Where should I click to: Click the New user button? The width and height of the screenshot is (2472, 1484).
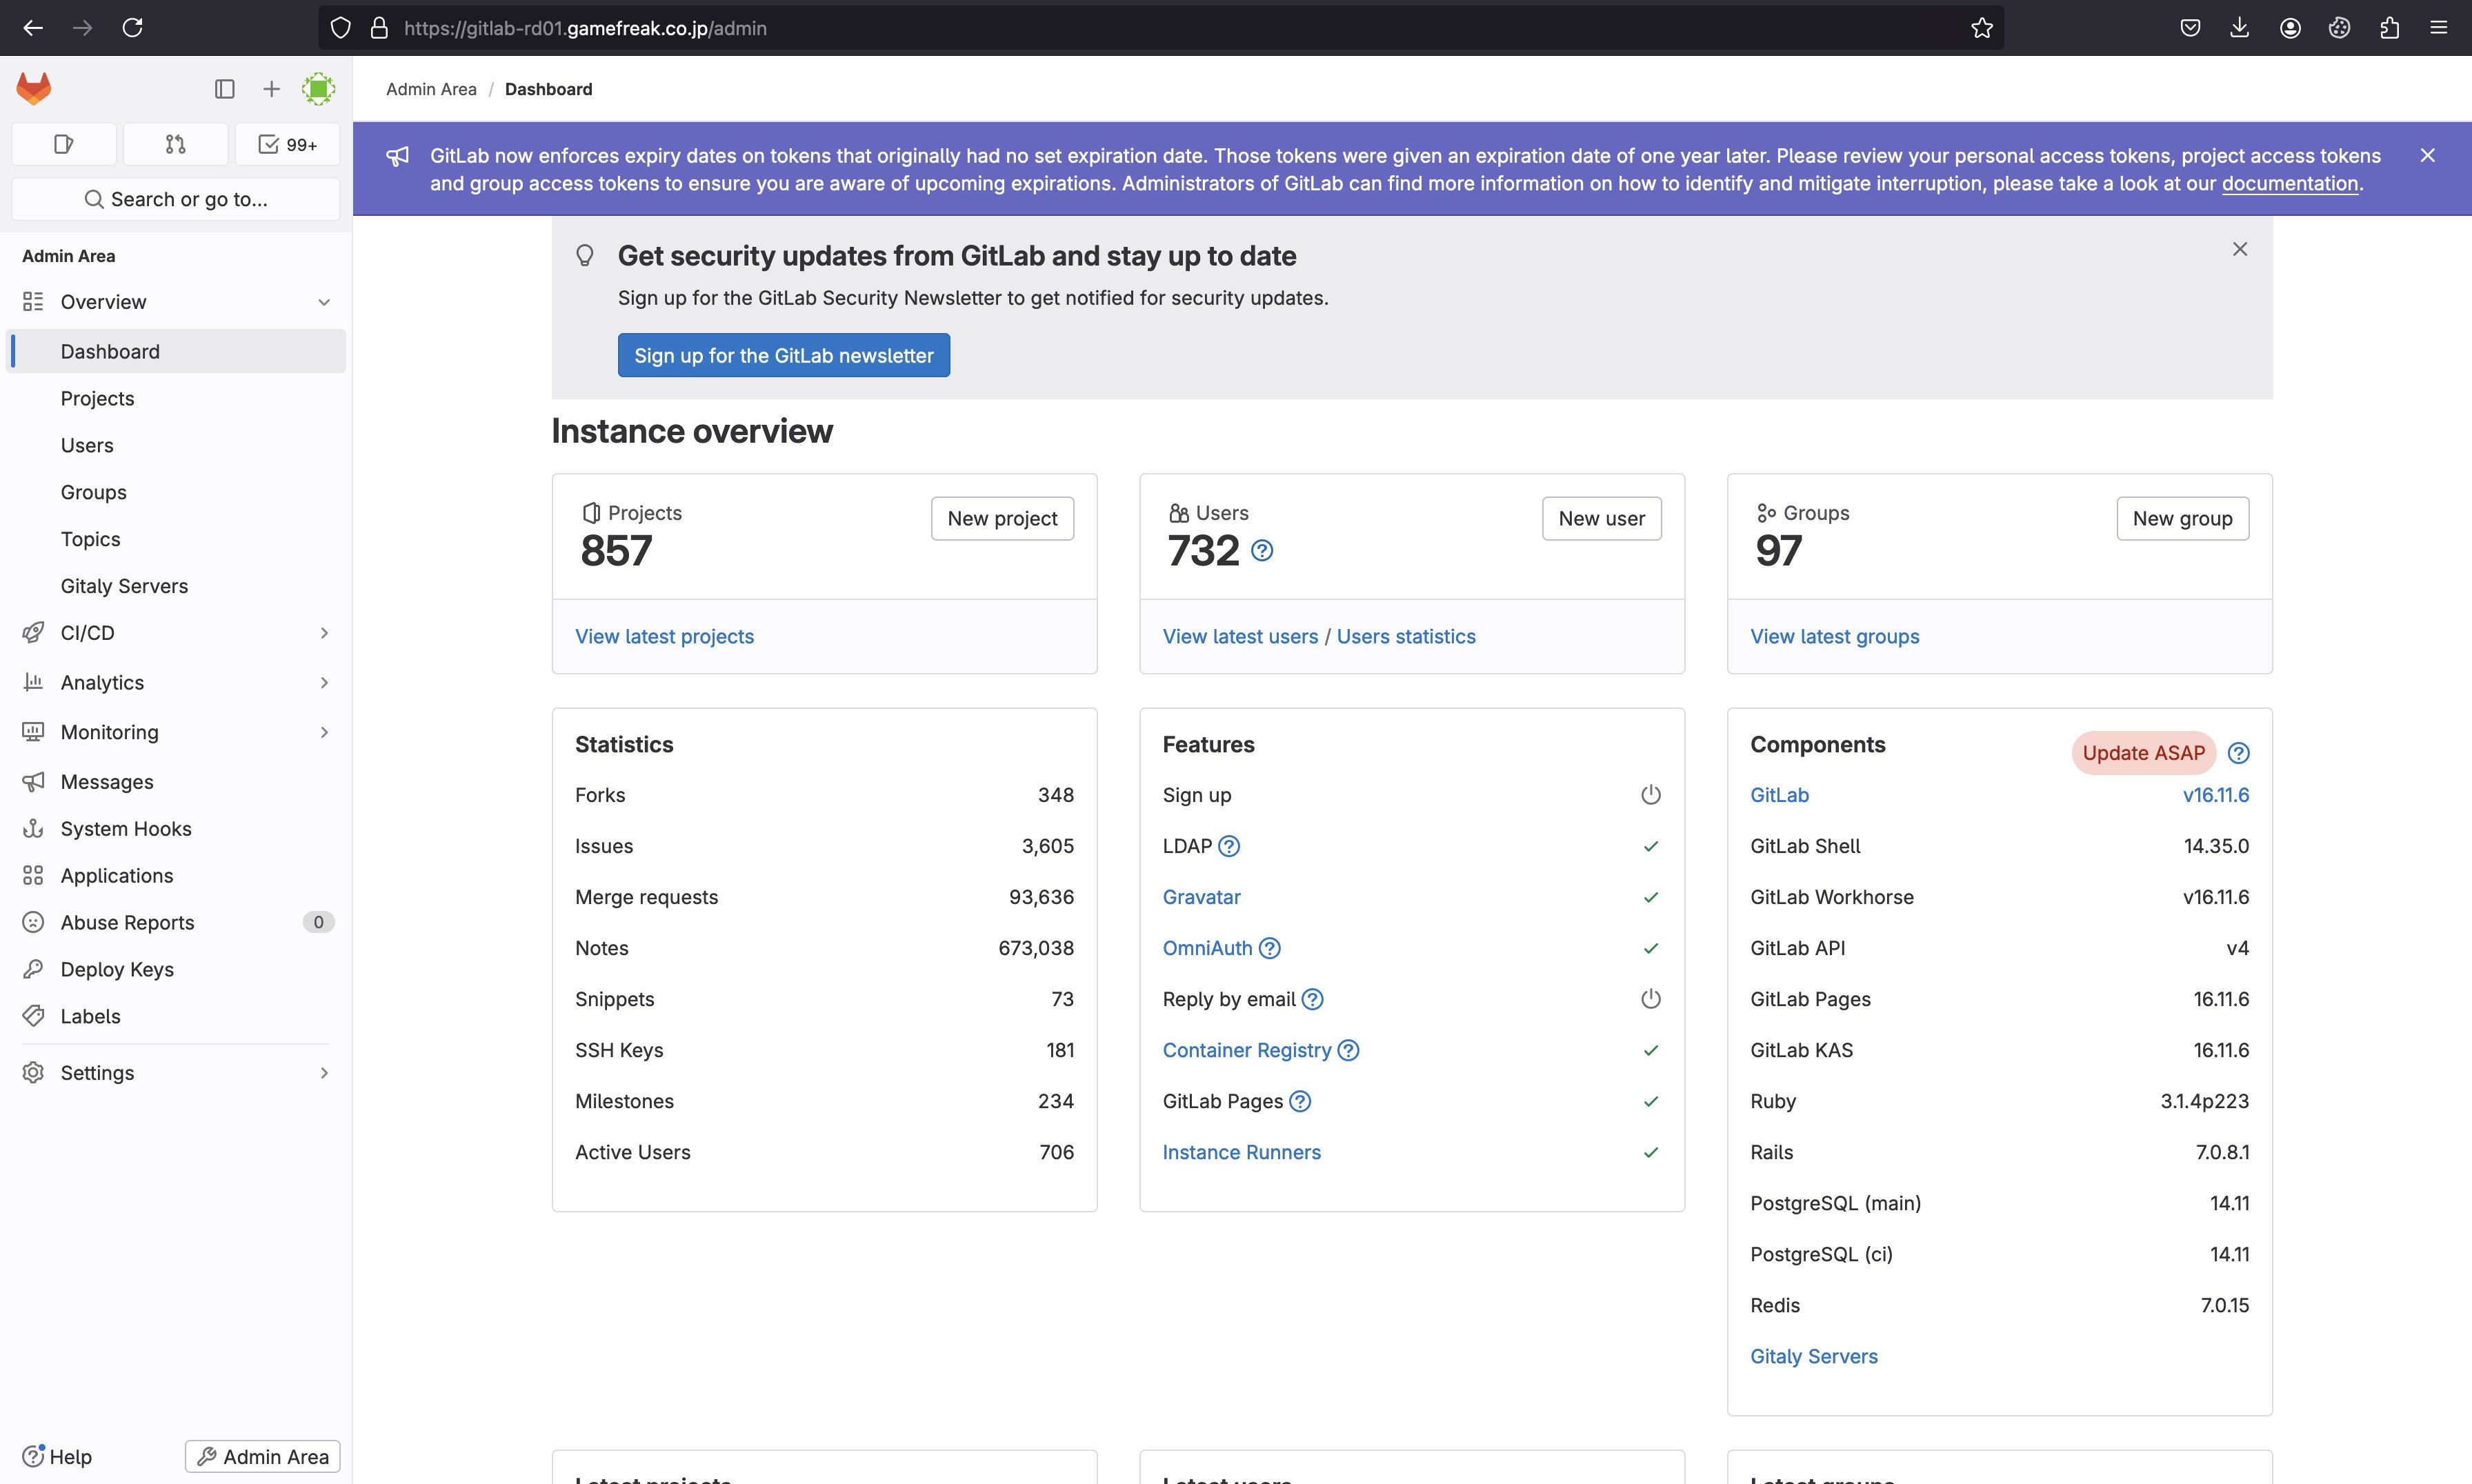point(1601,519)
